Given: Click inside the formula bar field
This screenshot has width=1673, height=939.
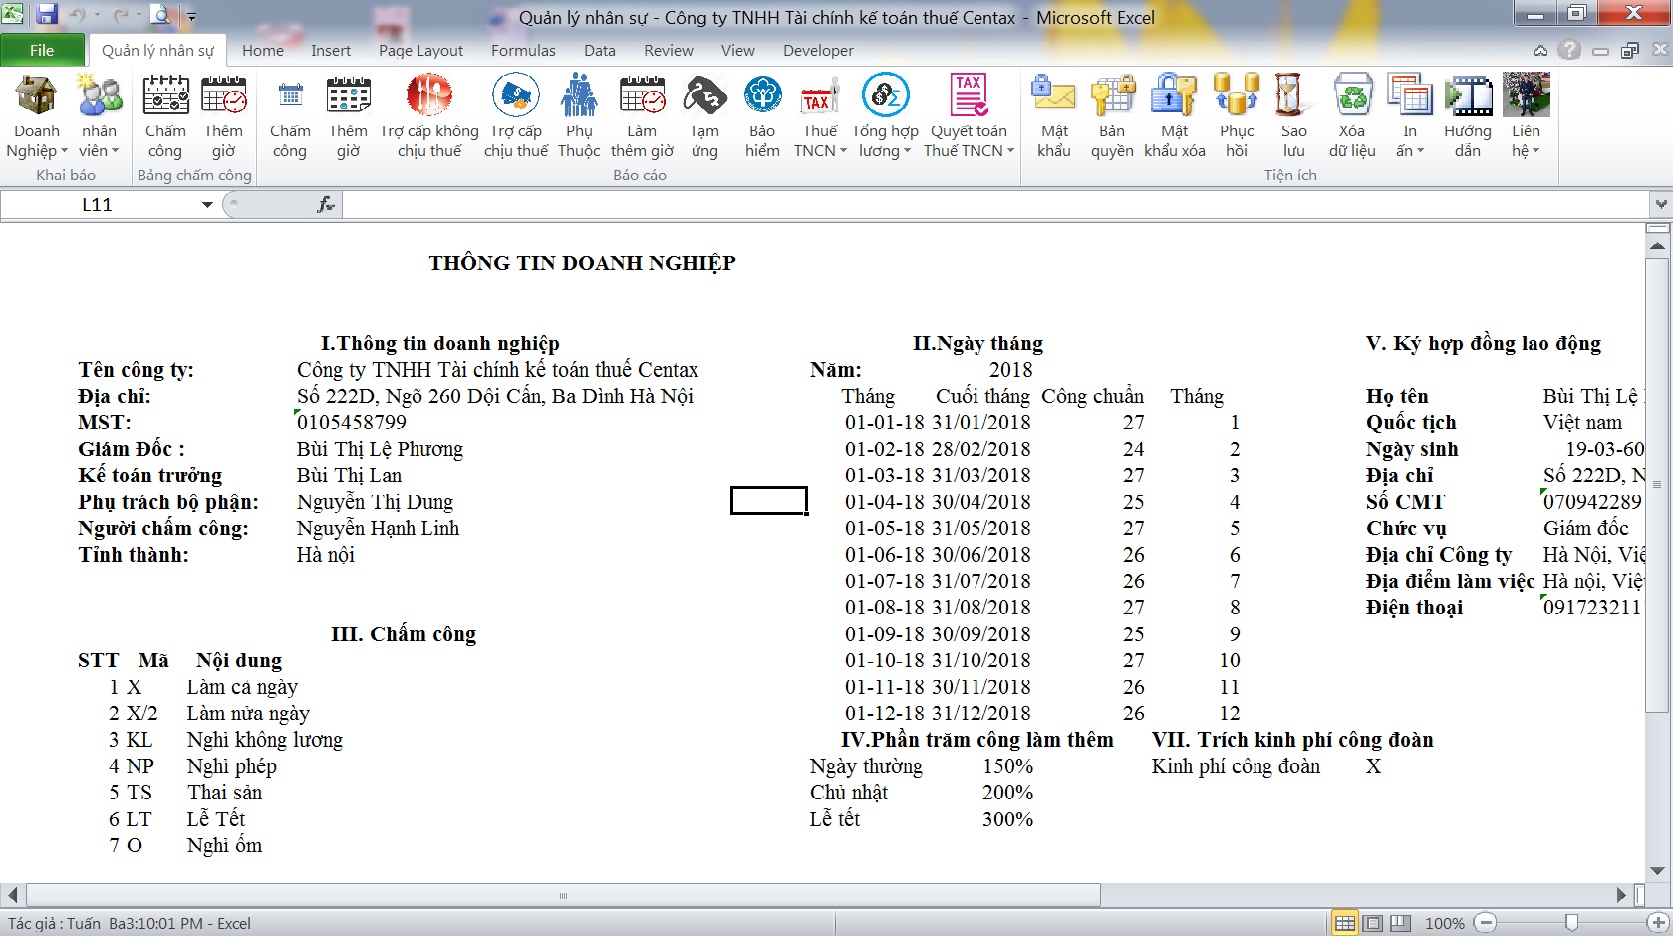Looking at the screenshot, I should coord(990,205).
